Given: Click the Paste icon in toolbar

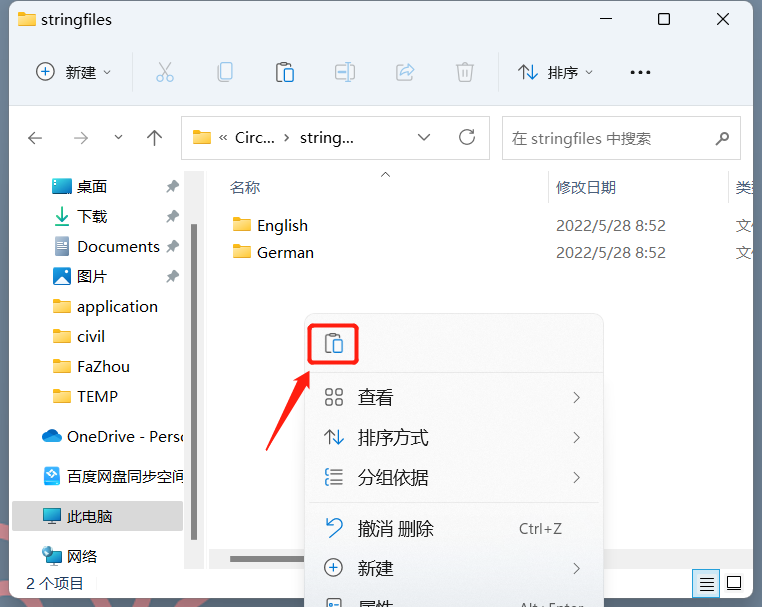Looking at the screenshot, I should pyautogui.click(x=285, y=72).
